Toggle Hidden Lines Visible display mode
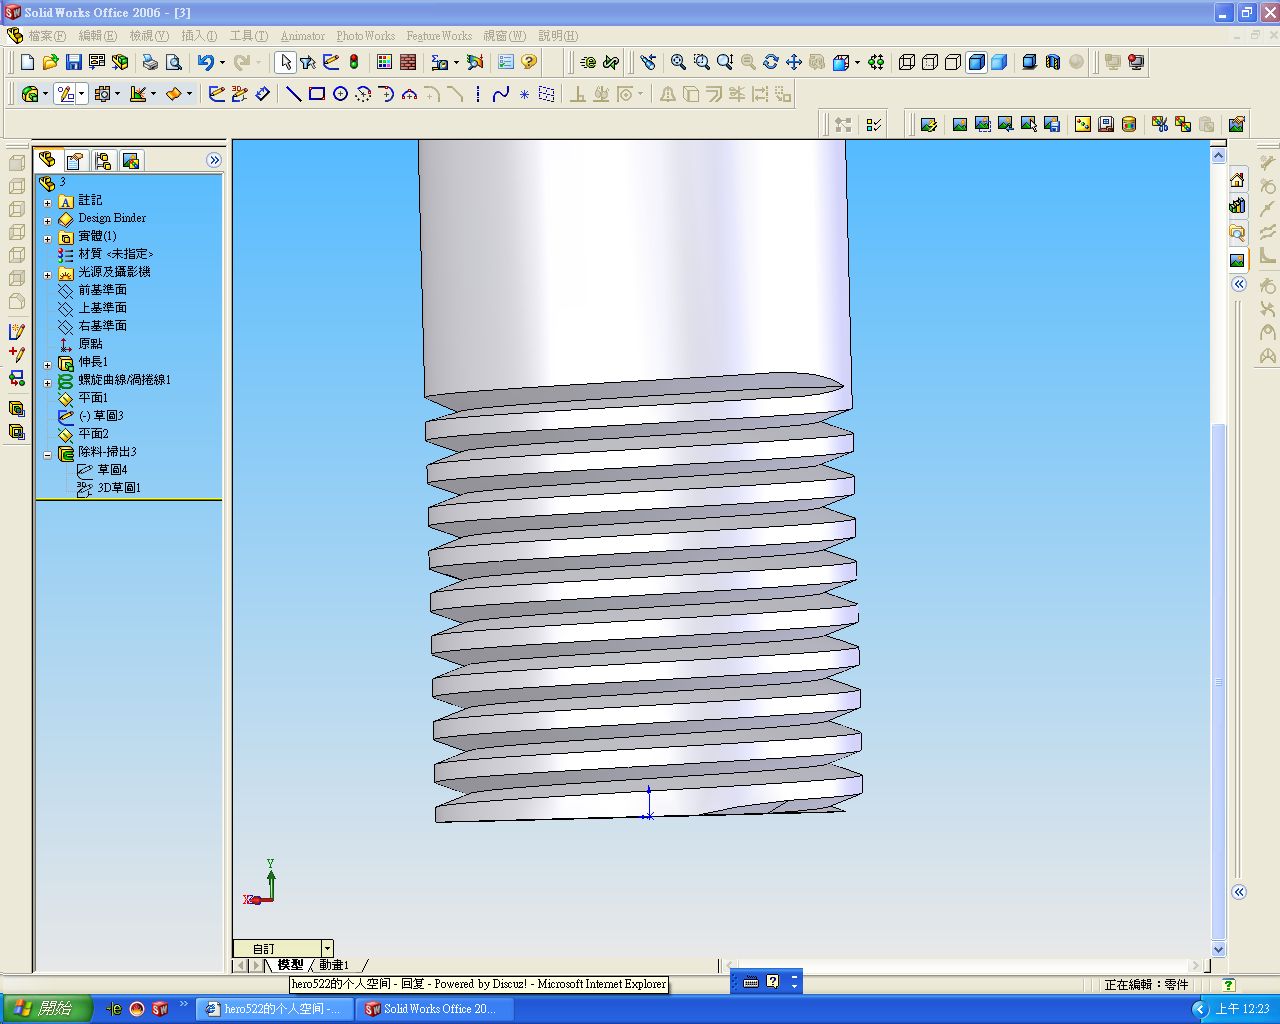Screen dimensions: 1280x1024 [930, 62]
